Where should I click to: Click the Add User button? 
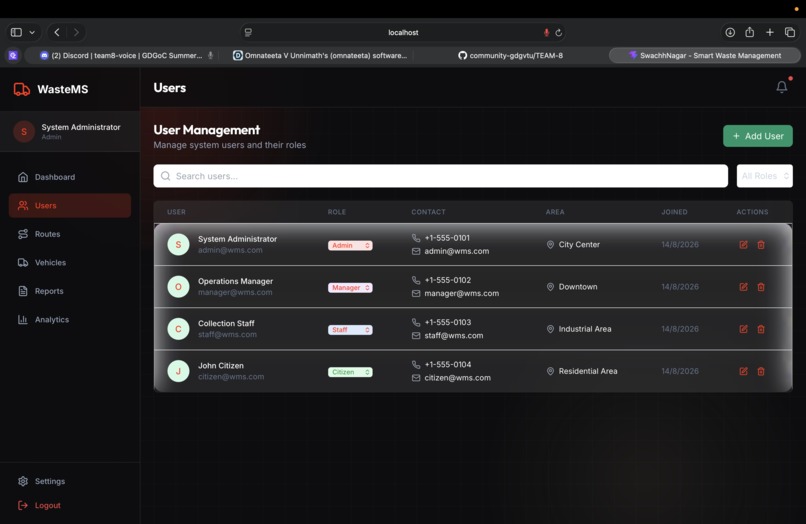tap(758, 136)
